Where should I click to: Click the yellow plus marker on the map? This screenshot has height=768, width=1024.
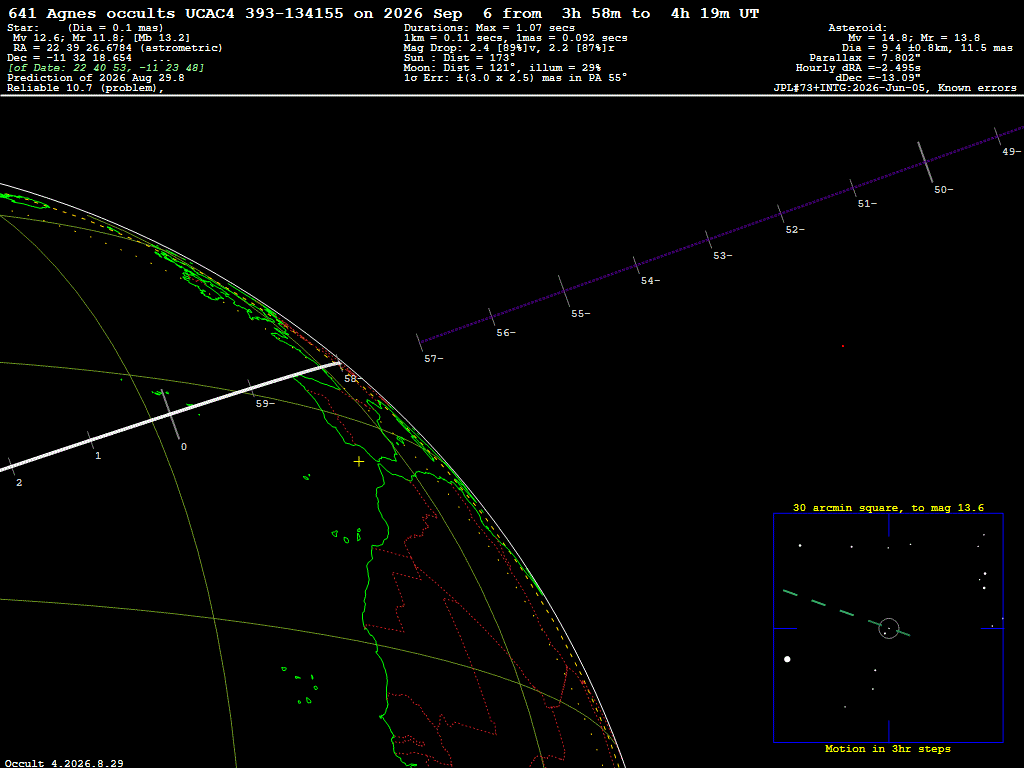coord(359,462)
